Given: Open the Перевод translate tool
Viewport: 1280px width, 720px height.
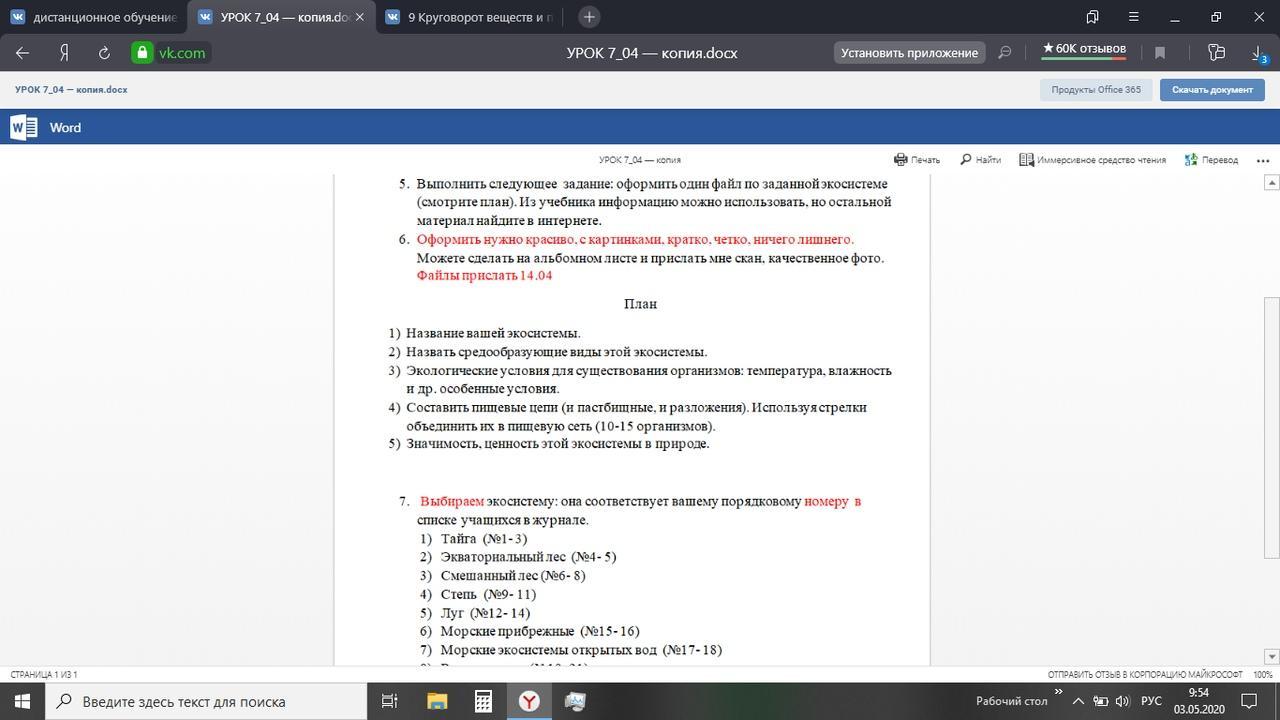Looking at the screenshot, I should click(x=1211, y=160).
